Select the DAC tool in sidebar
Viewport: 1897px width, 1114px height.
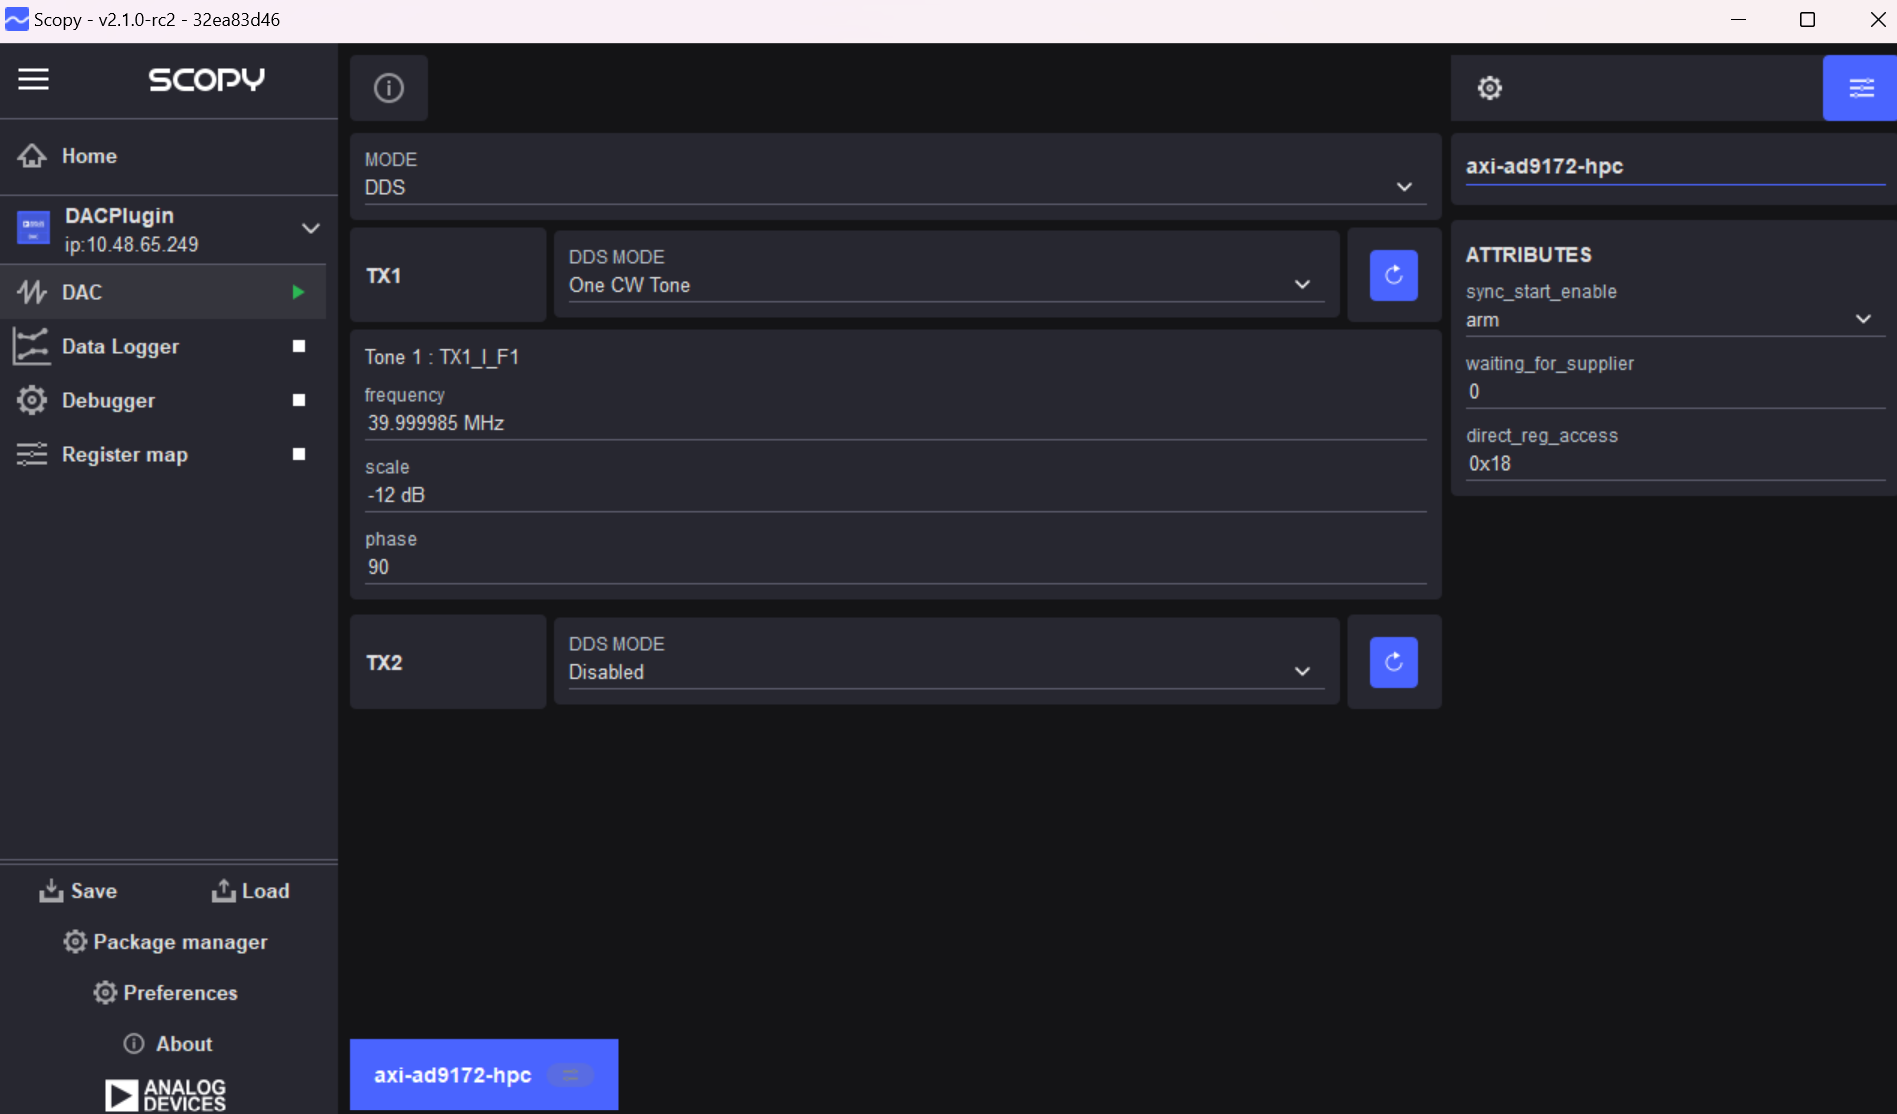pos(163,292)
